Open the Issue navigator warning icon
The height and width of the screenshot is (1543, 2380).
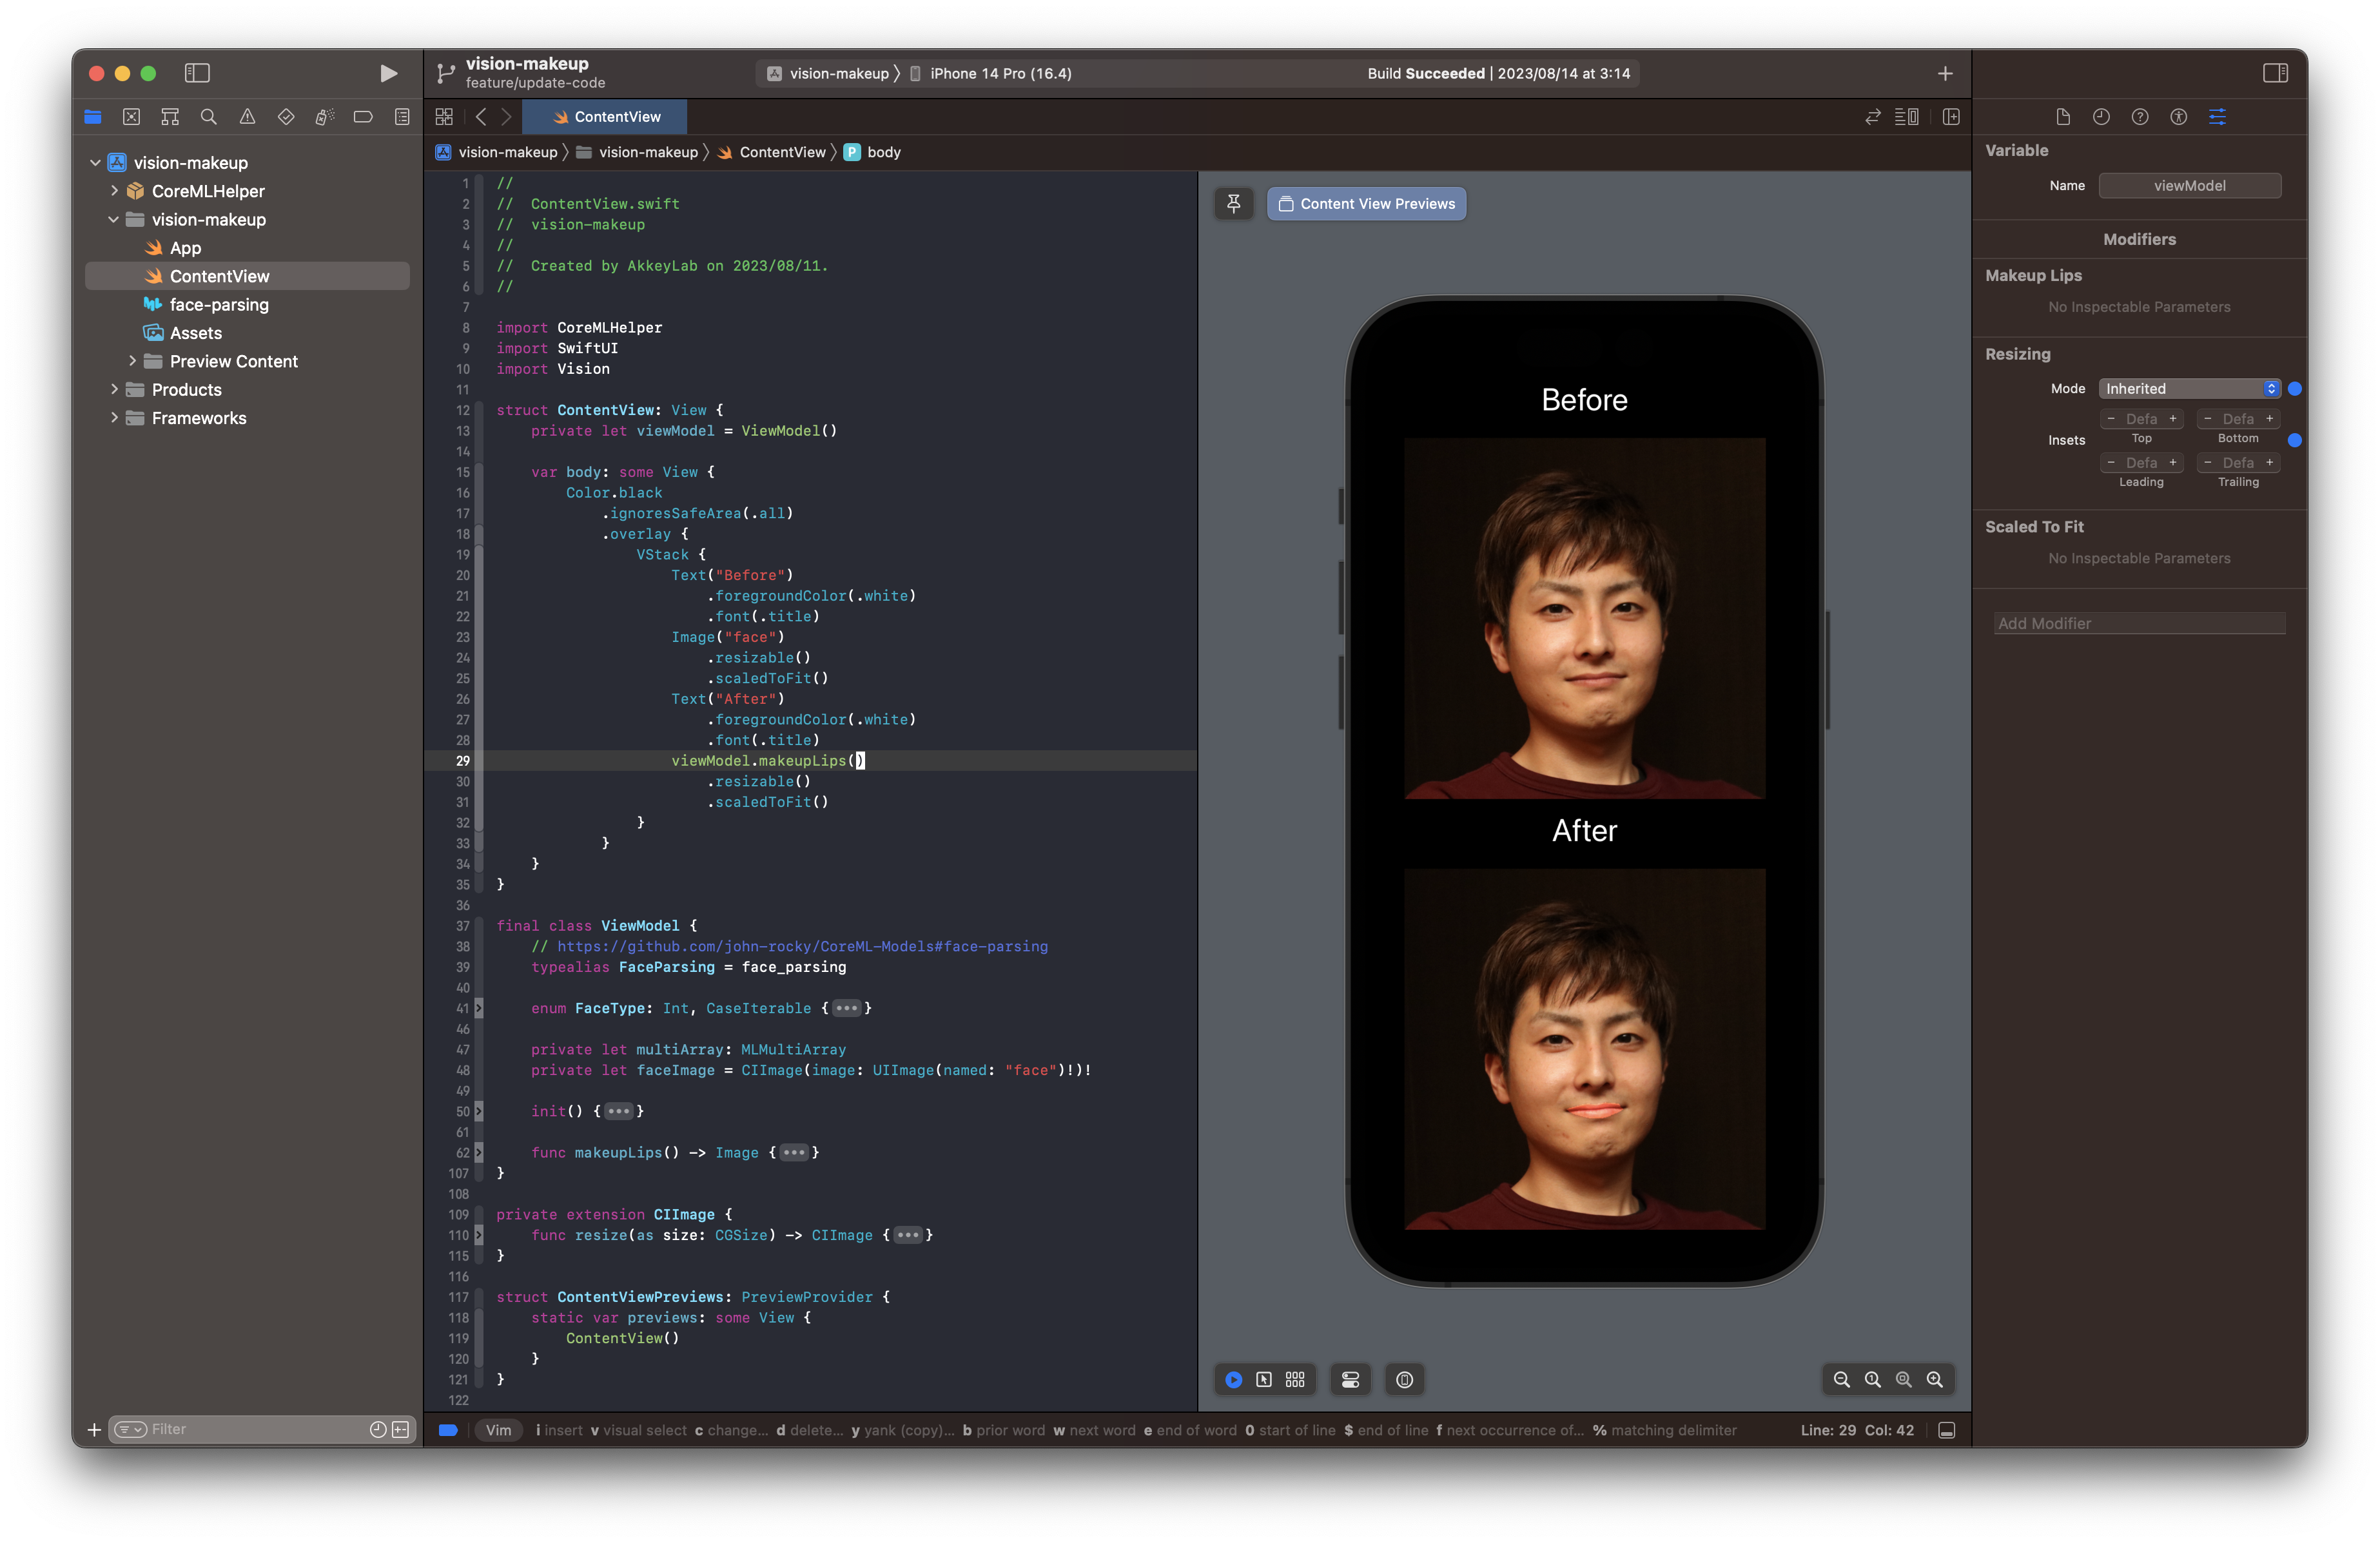tap(247, 117)
